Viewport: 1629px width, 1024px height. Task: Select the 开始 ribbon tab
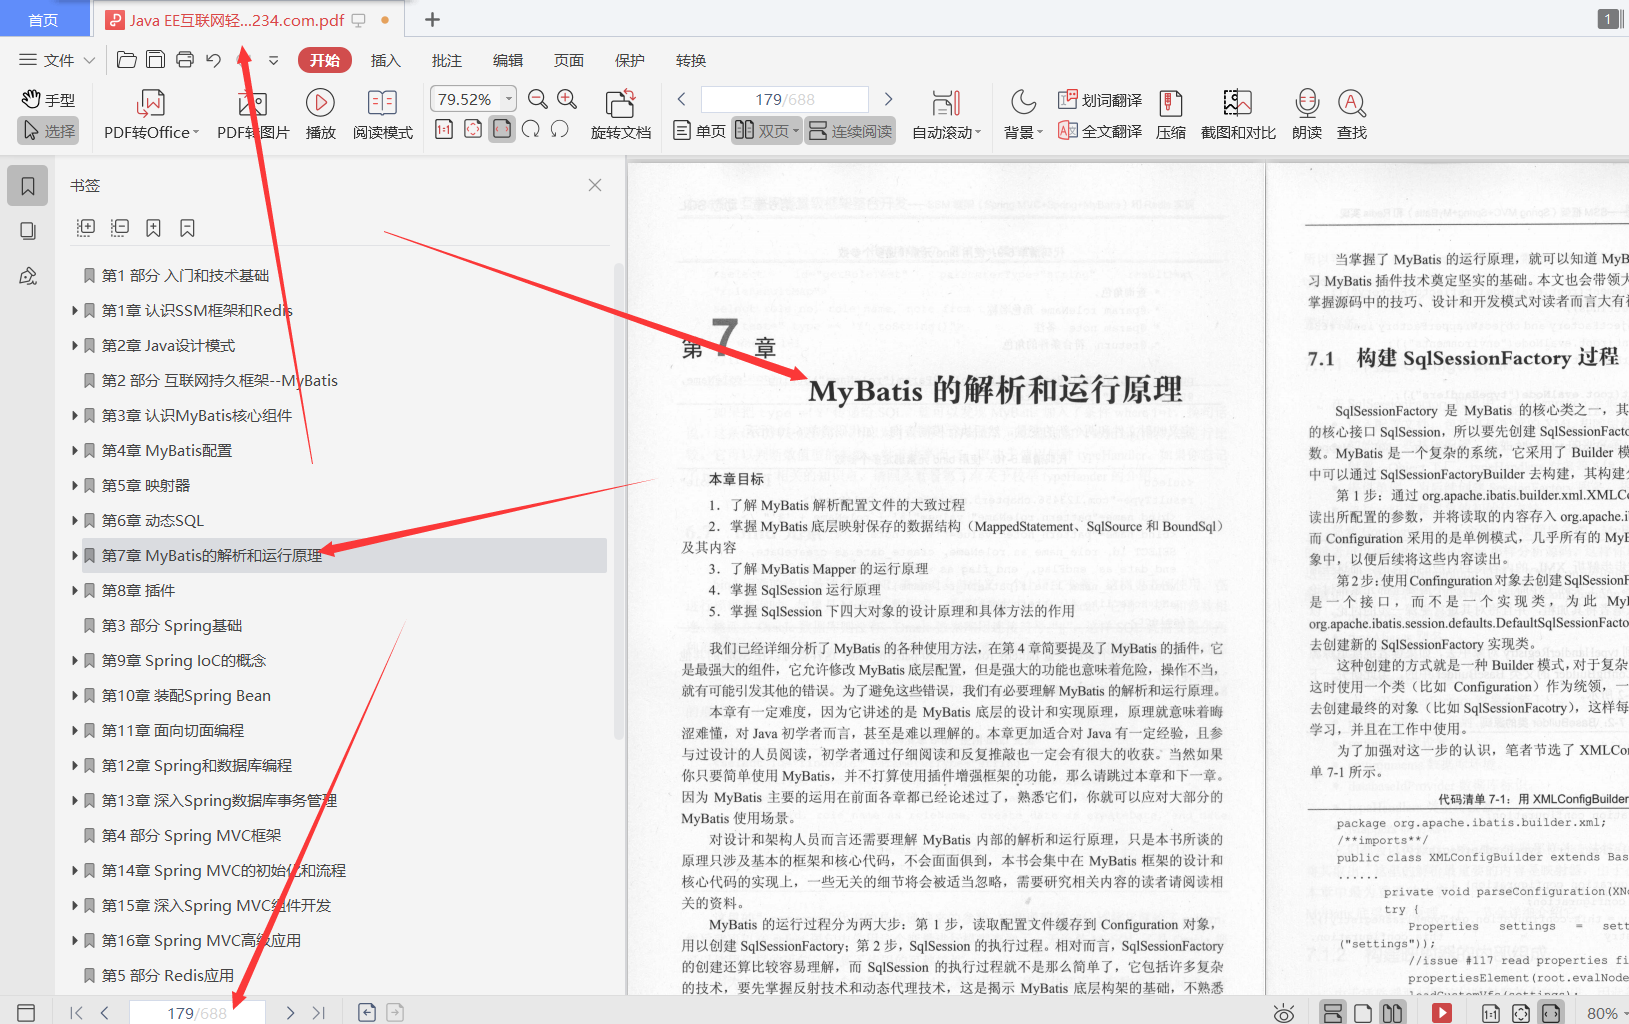point(325,60)
